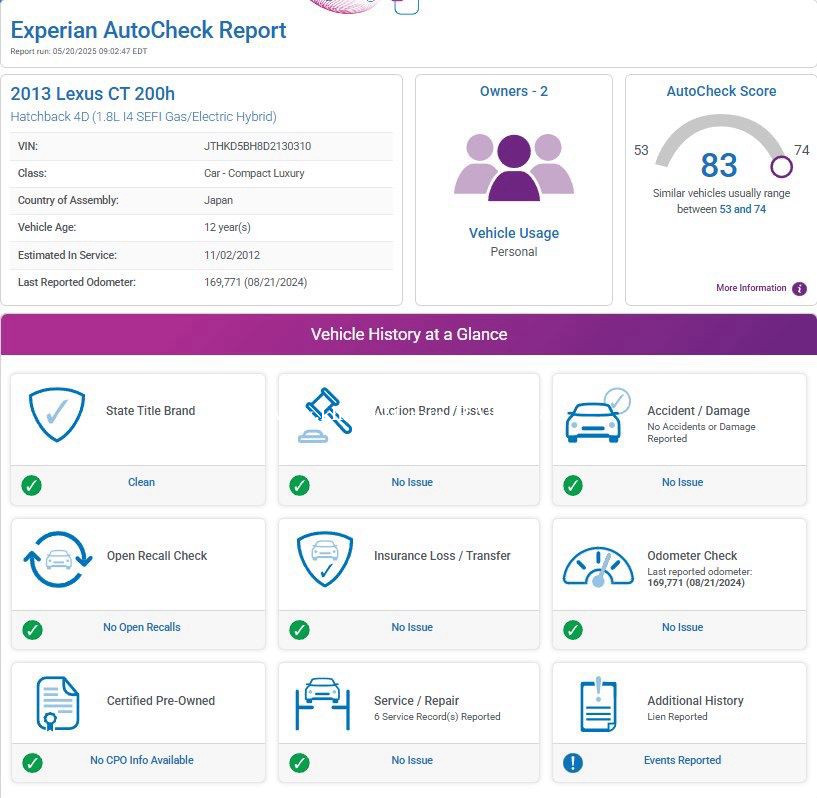Click the Vehicle Usage heading
The width and height of the screenshot is (817, 798).
(514, 233)
